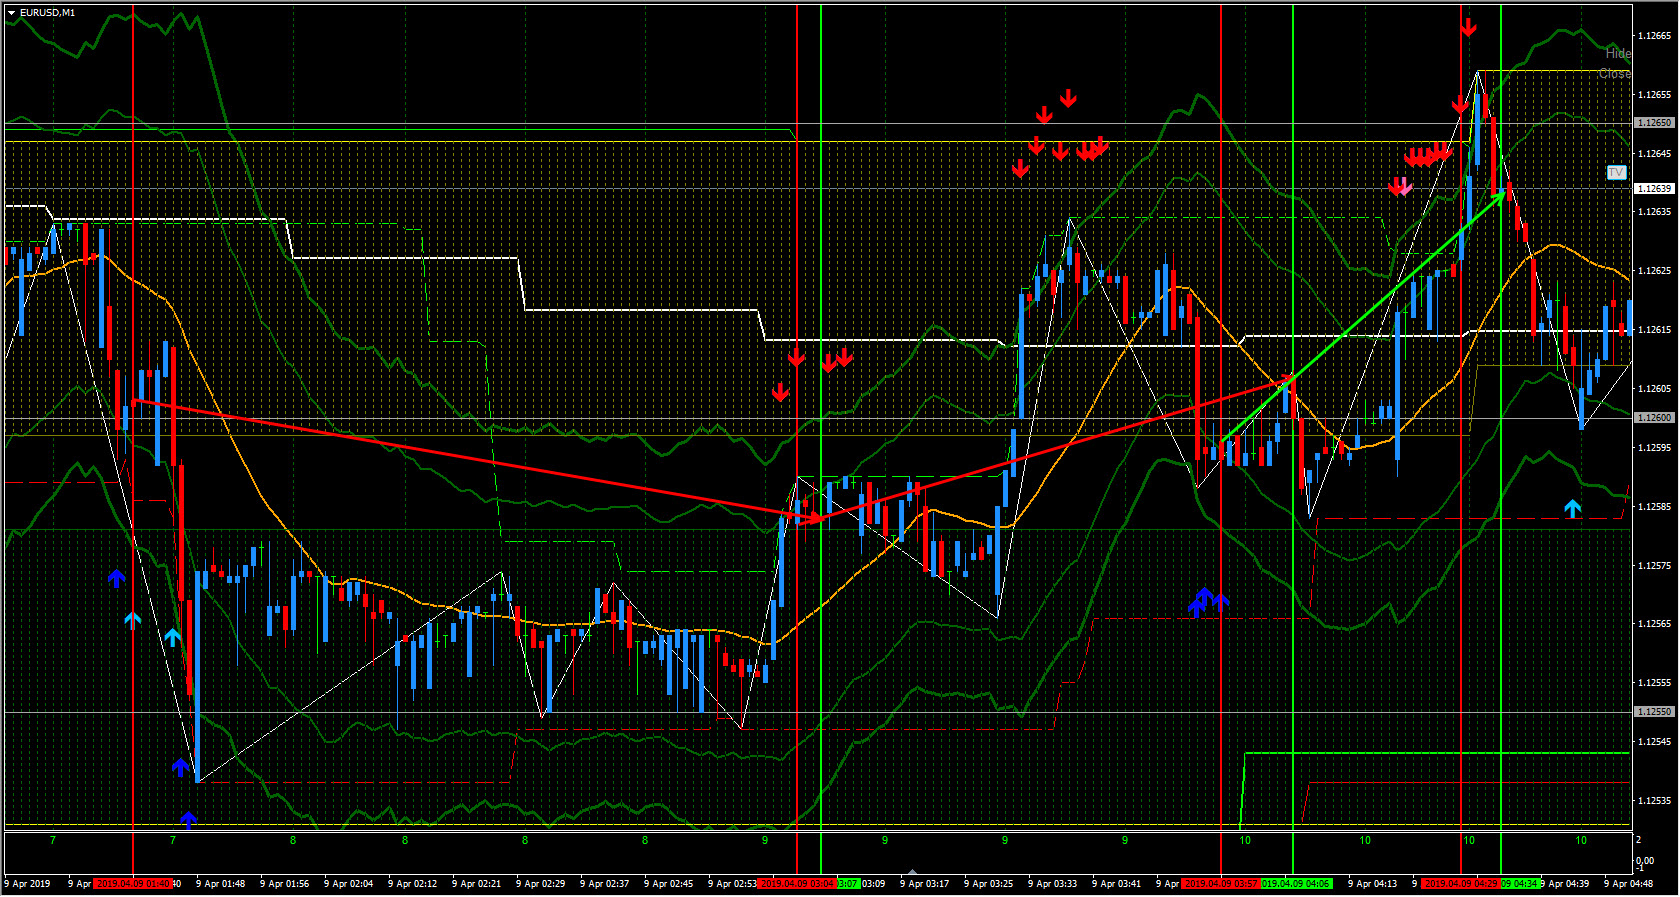
Task: Click the 1.12645 value on price scale
Action: coord(1654,154)
